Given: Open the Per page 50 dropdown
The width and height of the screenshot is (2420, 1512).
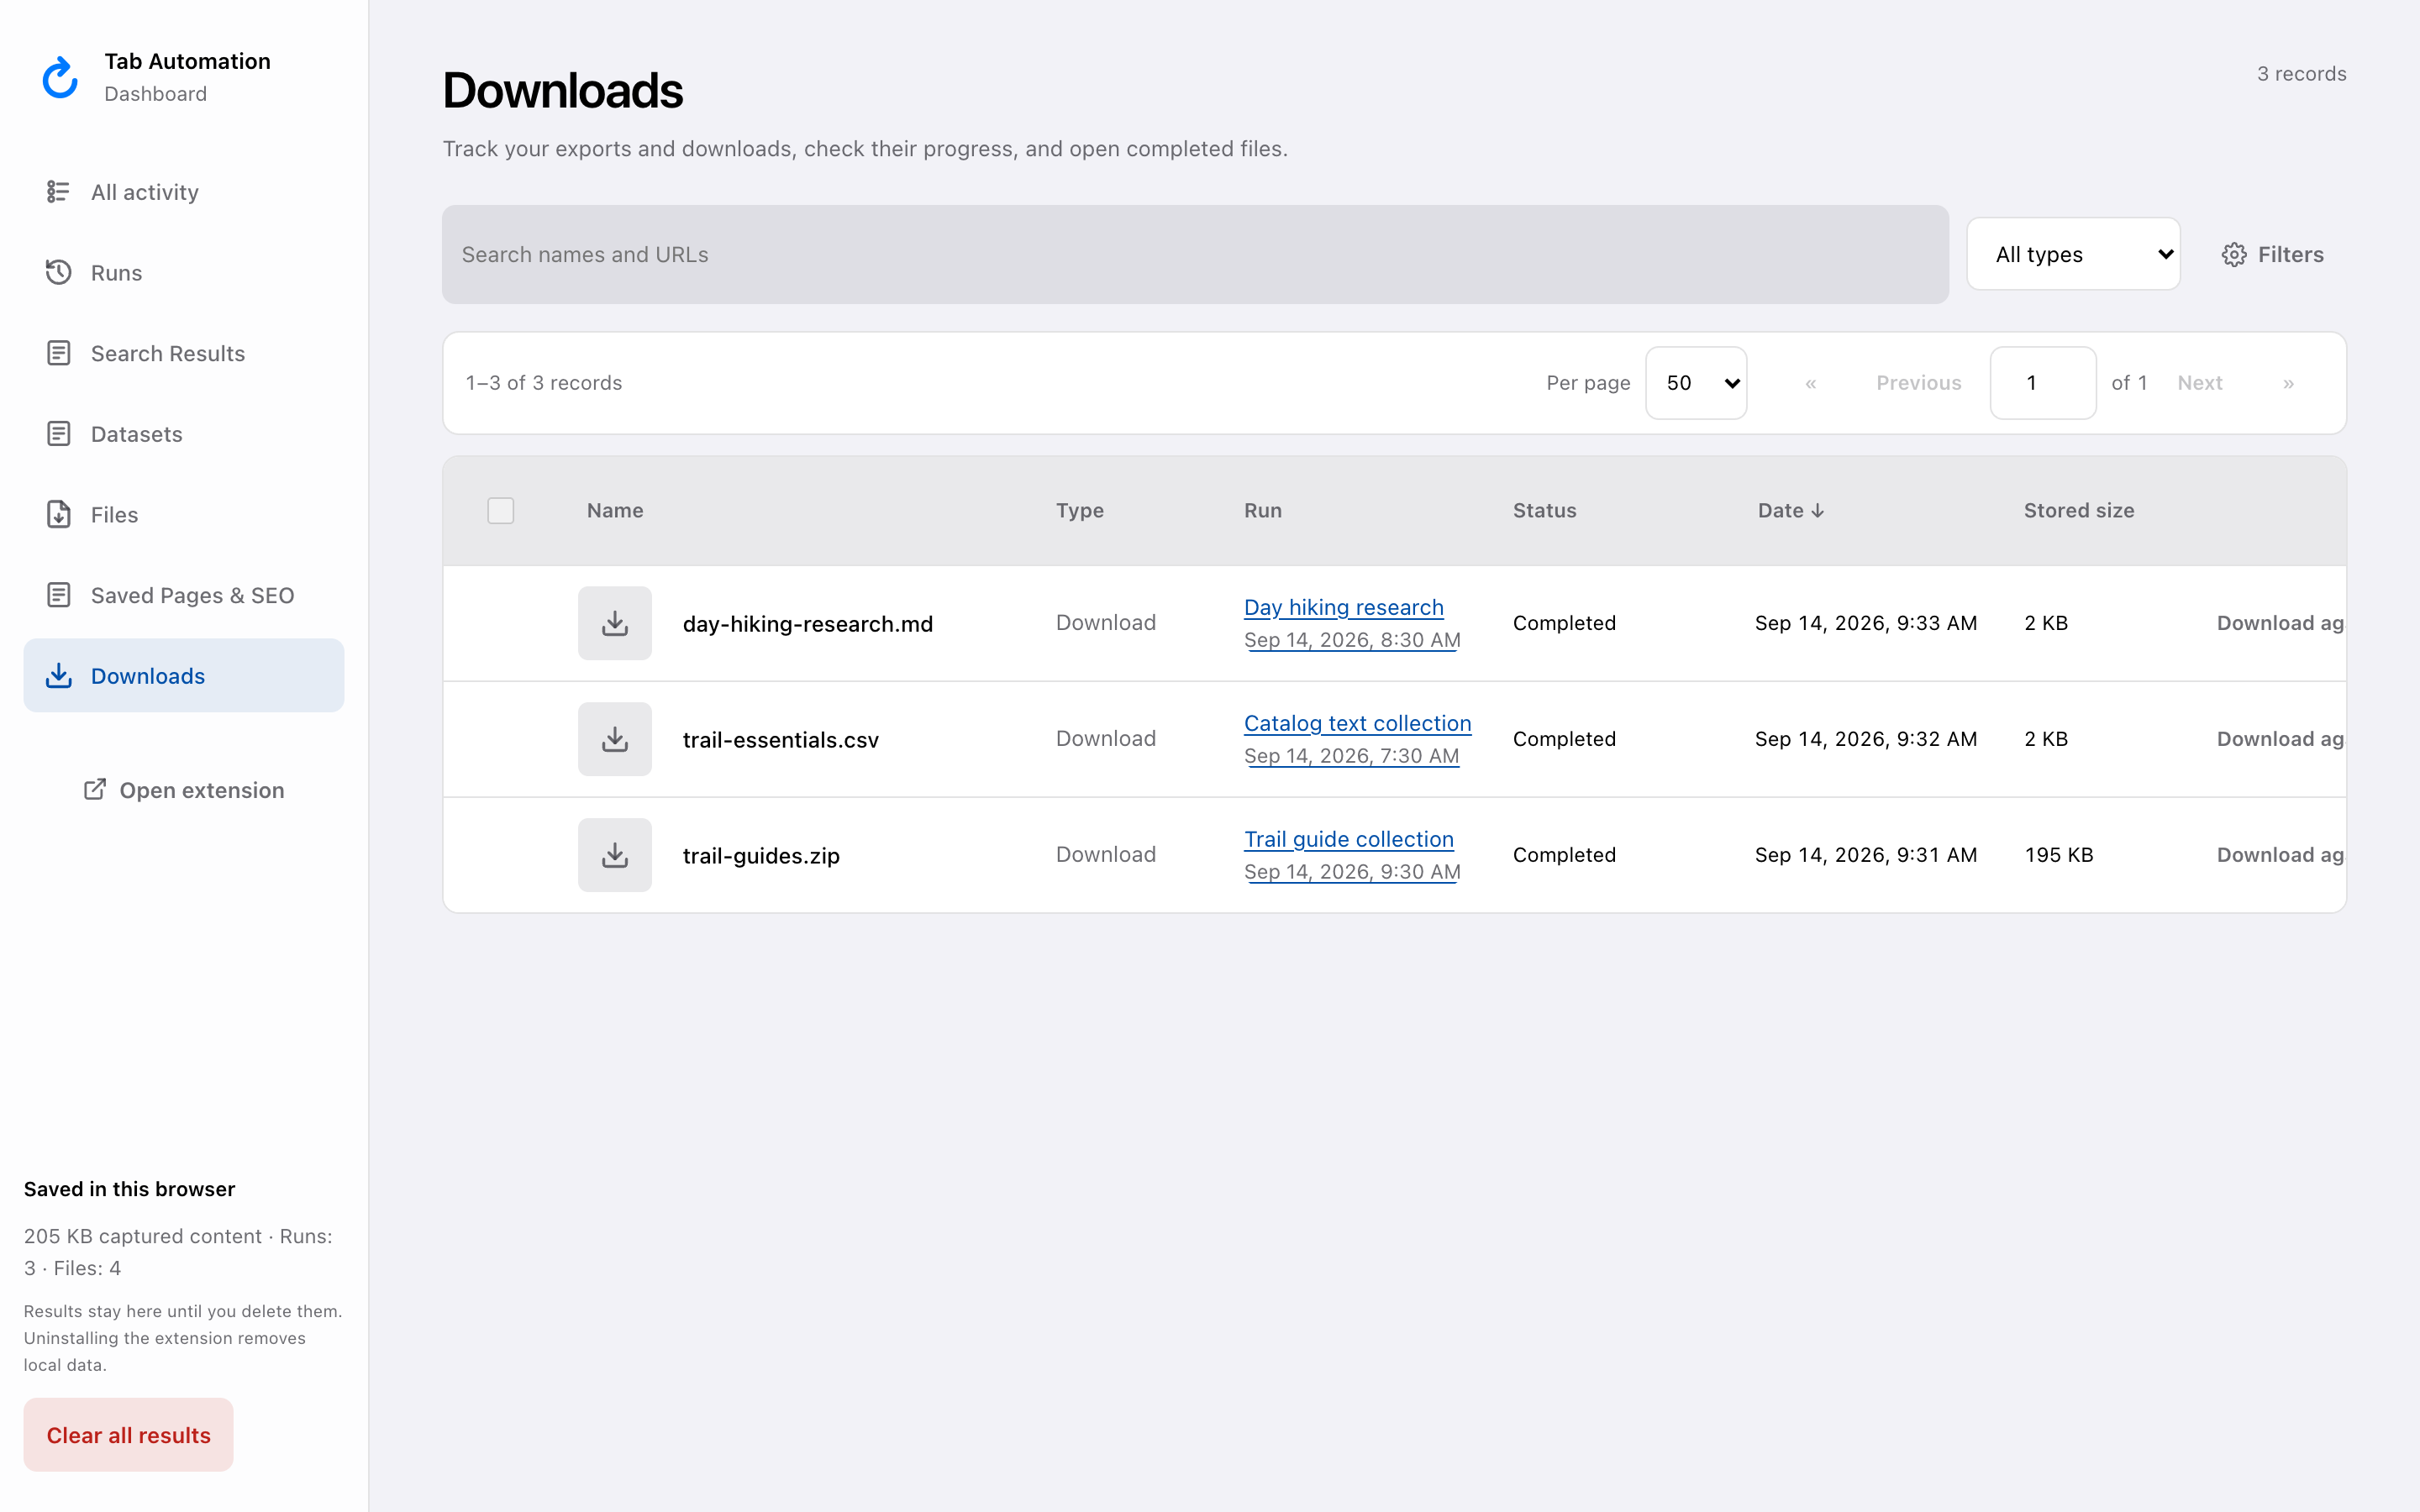Looking at the screenshot, I should (1696, 383).
